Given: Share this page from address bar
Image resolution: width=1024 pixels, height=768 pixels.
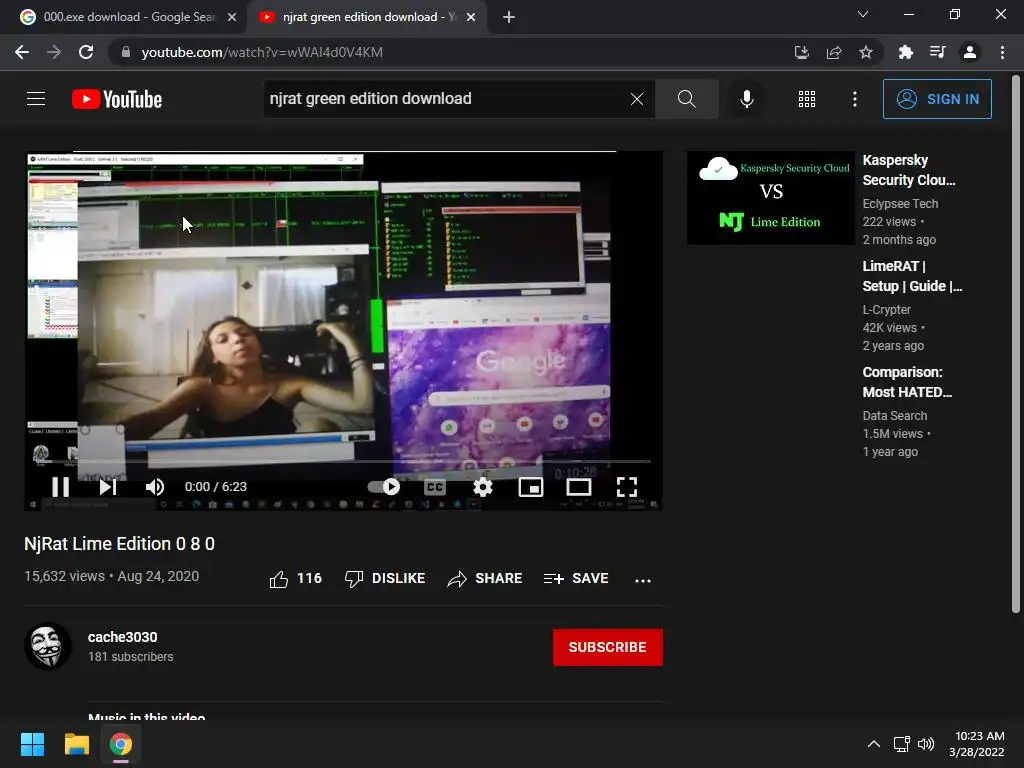Looking at the screenshot, I should [x=834, y=52].
